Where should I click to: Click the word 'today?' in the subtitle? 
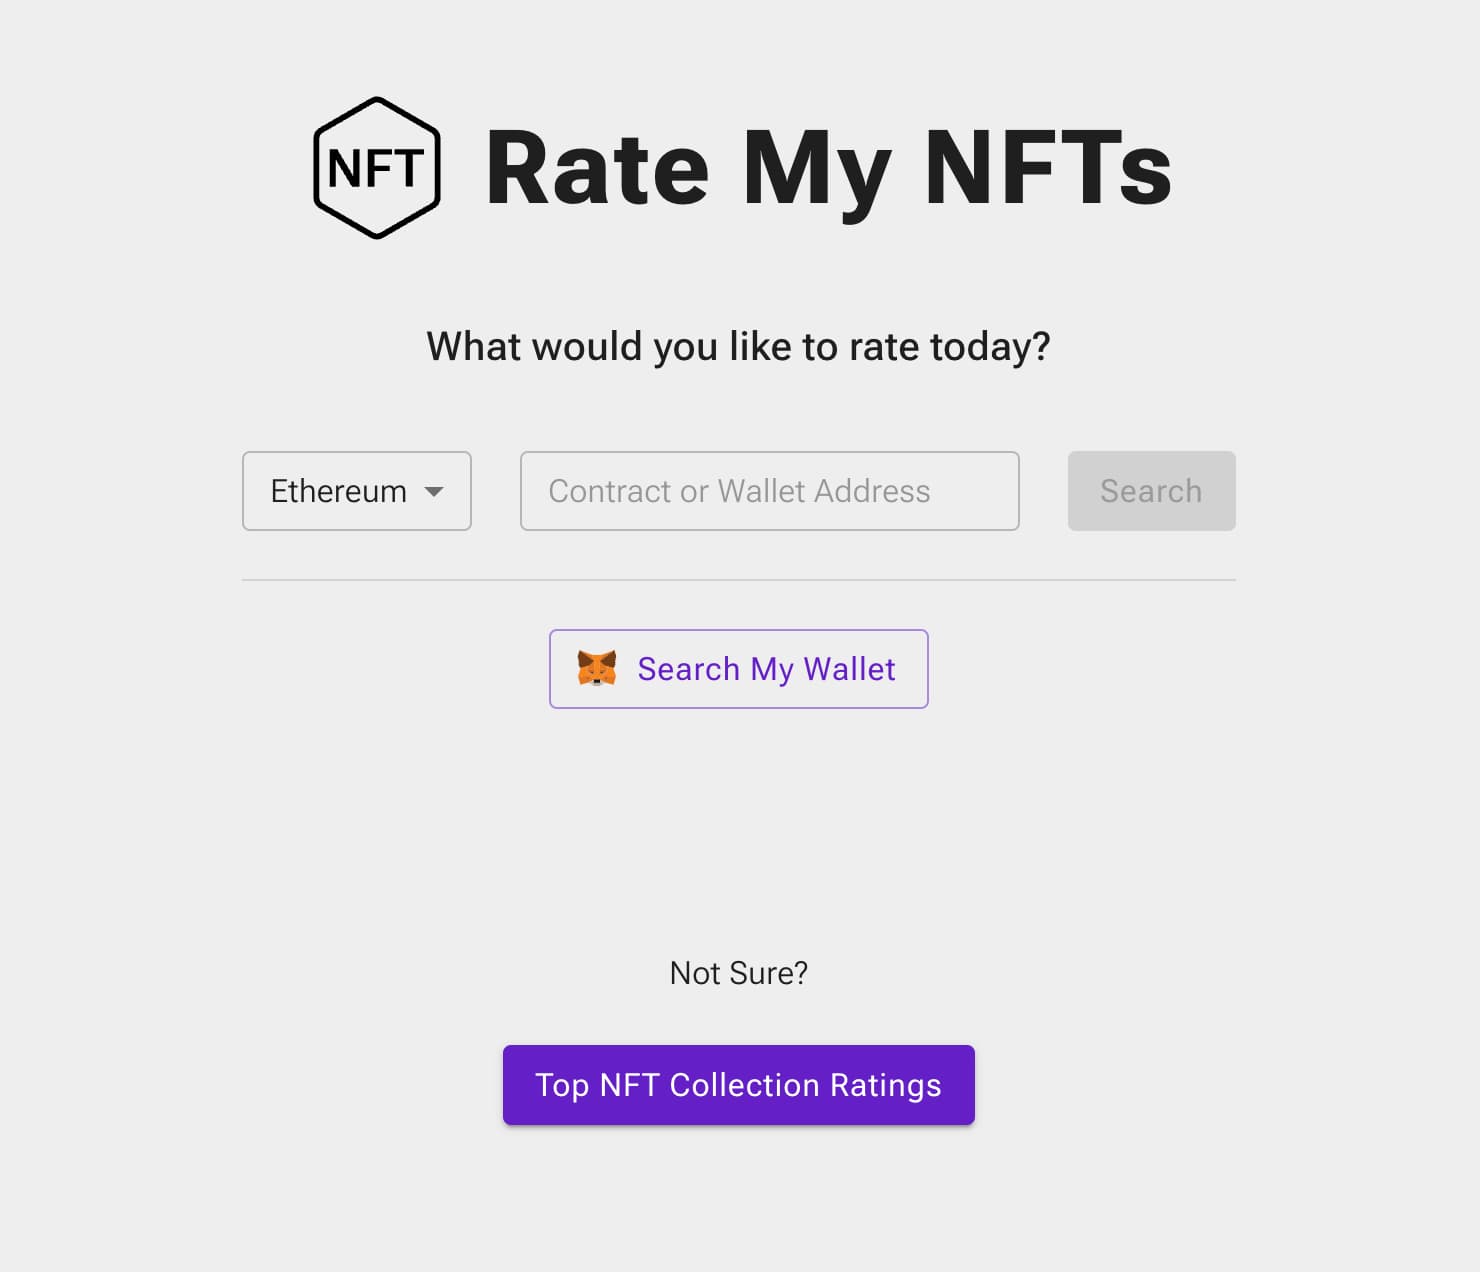(990, 346)
